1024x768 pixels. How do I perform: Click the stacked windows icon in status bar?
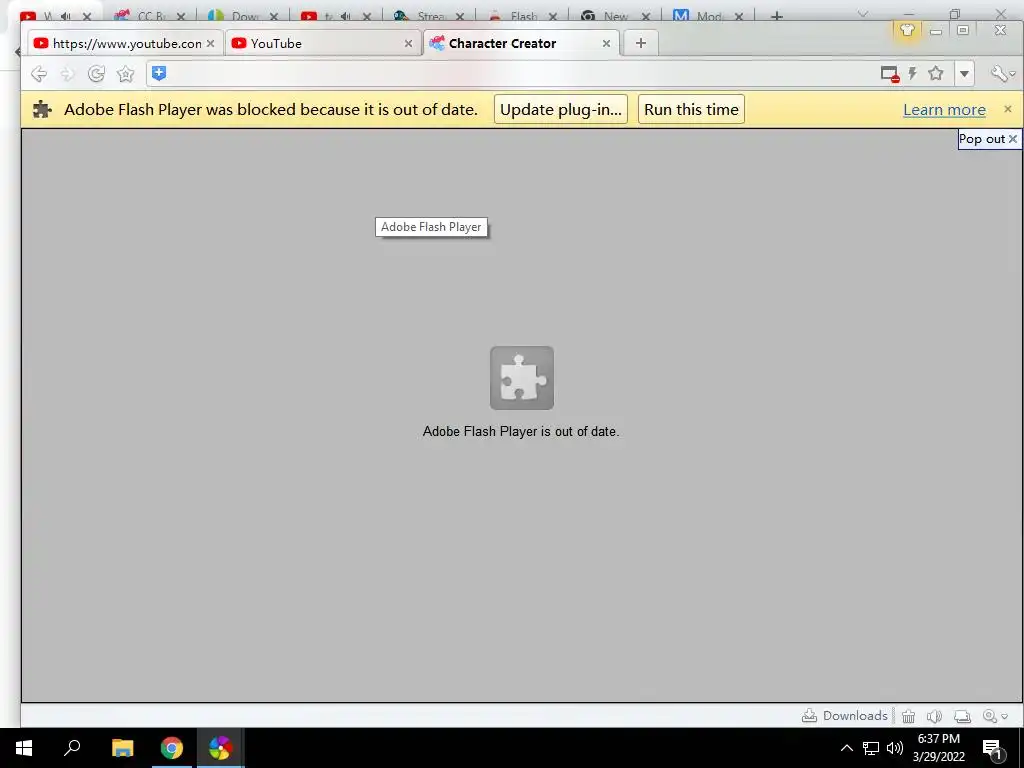coord(962,716)
